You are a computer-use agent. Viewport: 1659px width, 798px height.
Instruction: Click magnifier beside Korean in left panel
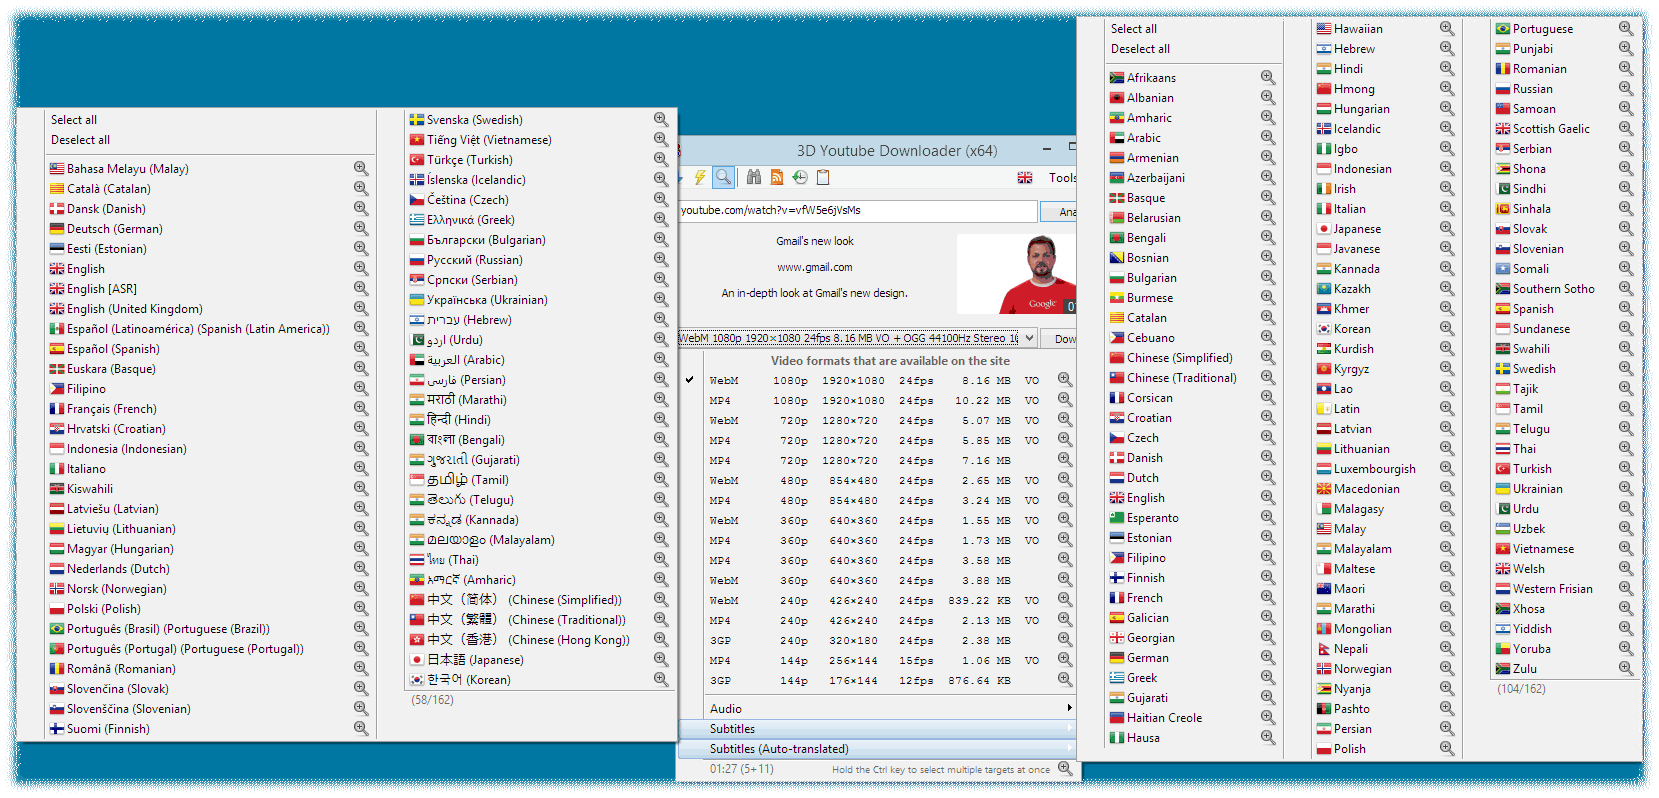coord(661,680)
